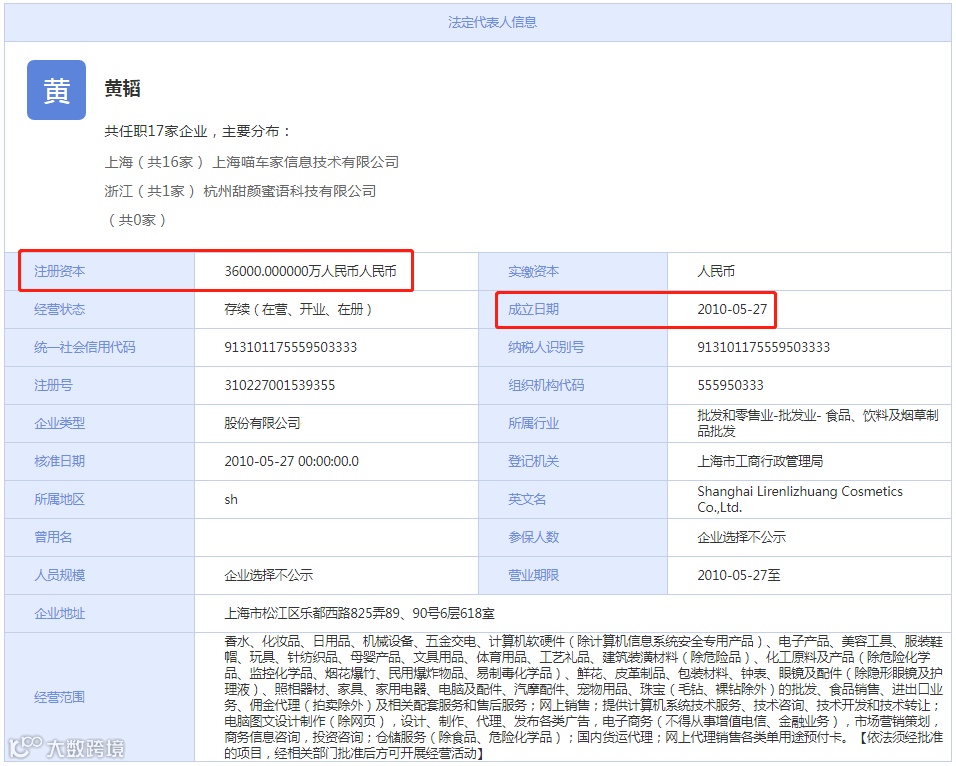The height and width of the screenshot is (766, 956).
Task: Select address 上海市松江区乐都西路825弄89、90号6层618室
Action: coord(360,613)
